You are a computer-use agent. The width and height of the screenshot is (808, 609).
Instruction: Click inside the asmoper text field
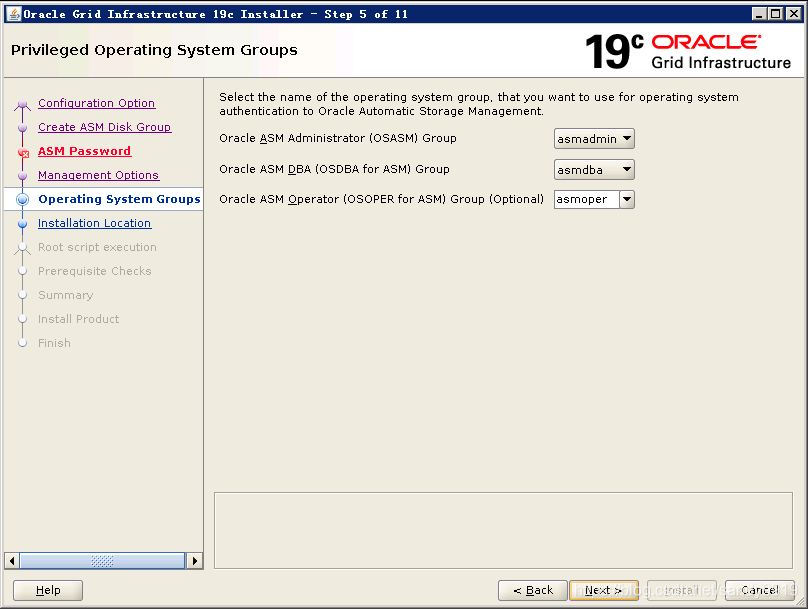(586, 199)
